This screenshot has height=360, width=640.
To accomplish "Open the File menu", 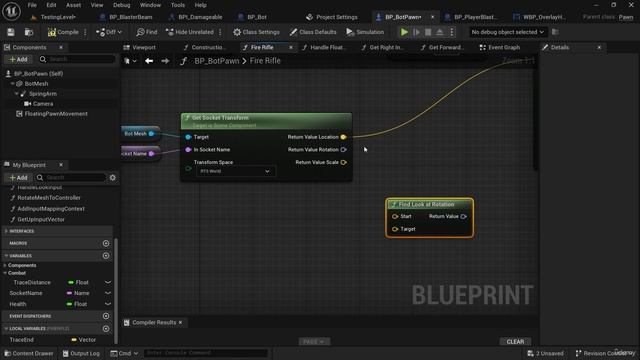I will (x=32, y=5).
